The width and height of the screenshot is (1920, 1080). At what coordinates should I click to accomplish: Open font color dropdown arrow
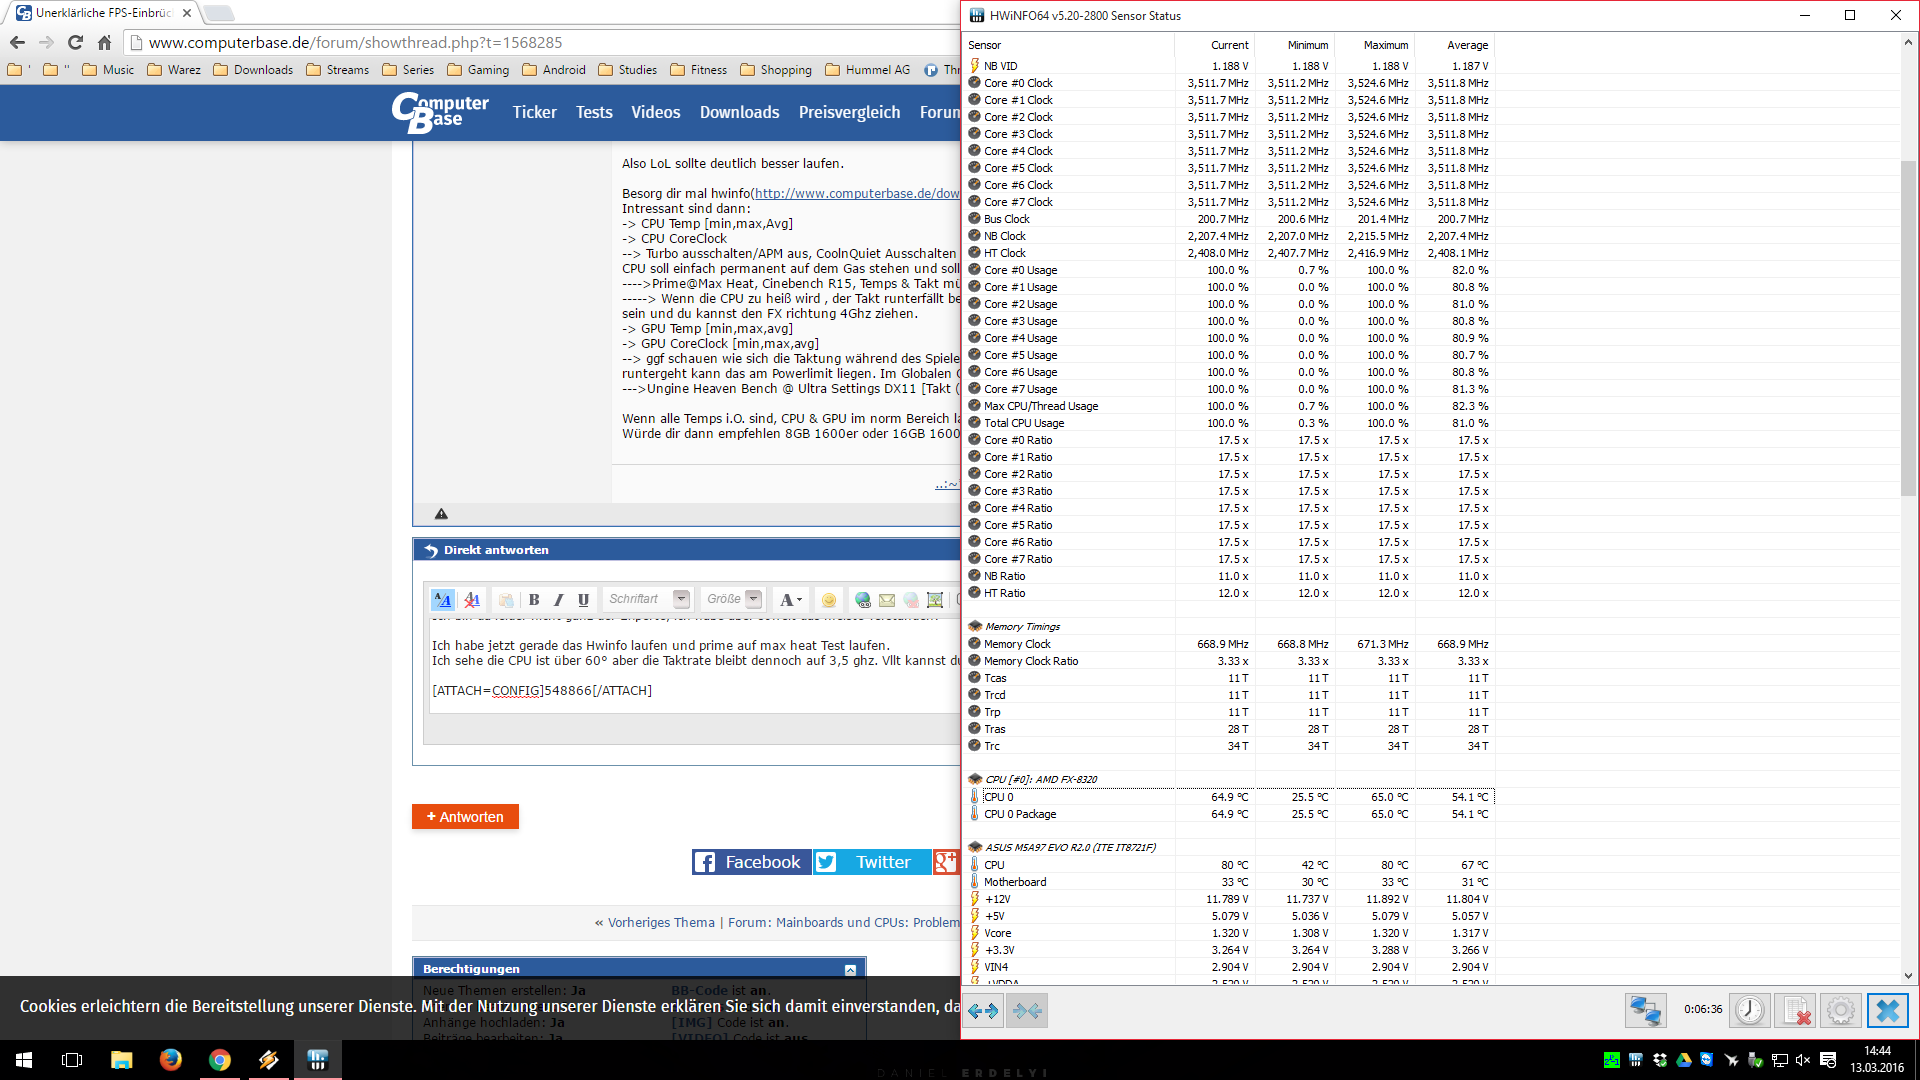point(799,600)
